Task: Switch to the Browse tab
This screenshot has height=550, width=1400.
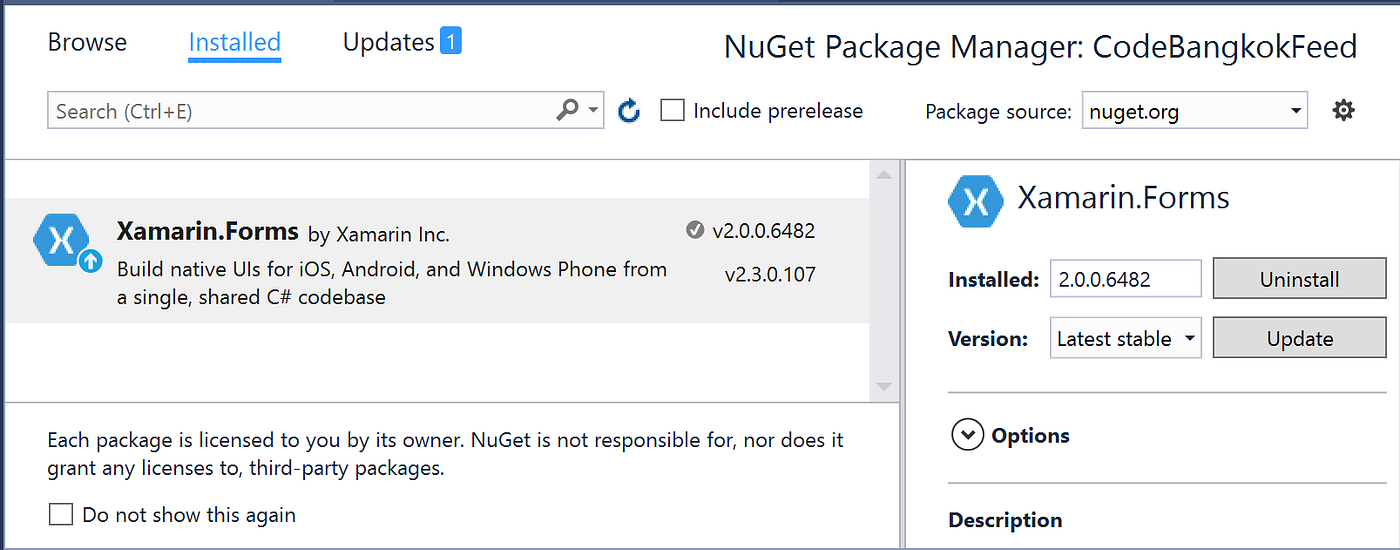Action: (x=88, y=42)
